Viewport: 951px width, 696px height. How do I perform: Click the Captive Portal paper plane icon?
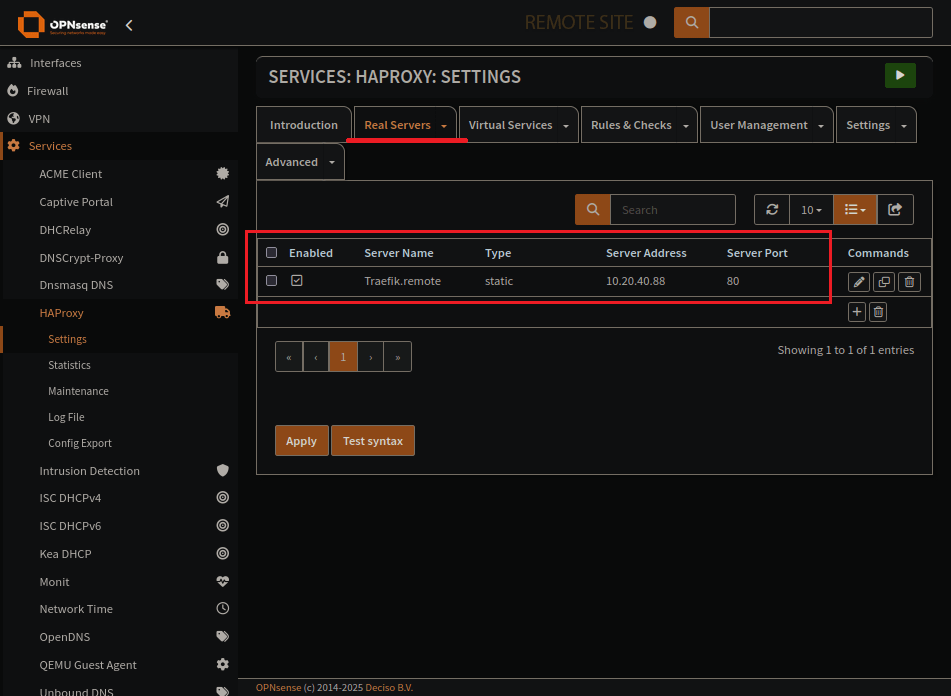click(223, 201)
